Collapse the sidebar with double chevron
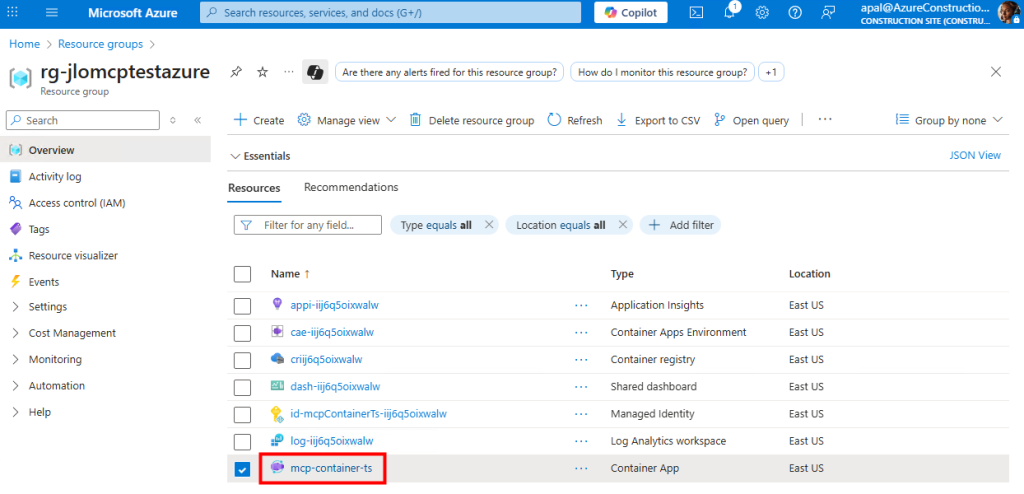The image size is (1024, 494). pos(197,120)
